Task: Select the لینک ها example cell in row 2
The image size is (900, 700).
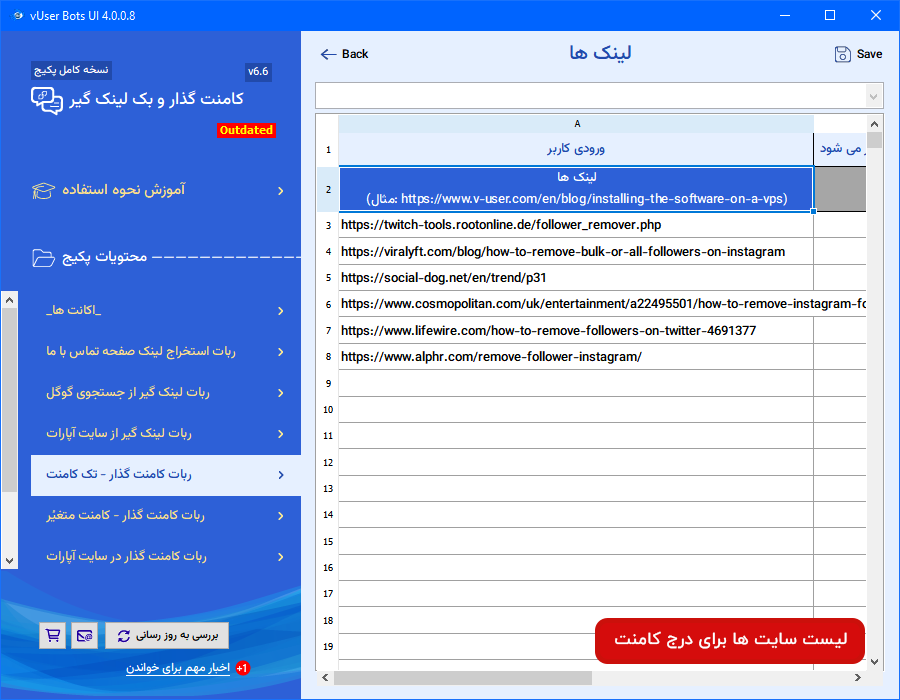Action: pos(576,189)
